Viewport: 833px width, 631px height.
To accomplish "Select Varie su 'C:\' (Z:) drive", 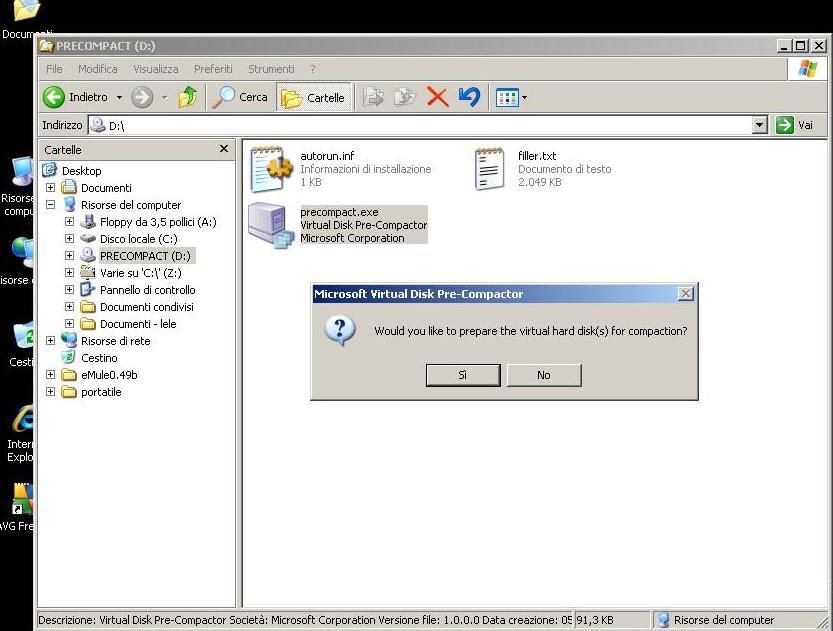I will coord(140,273).
